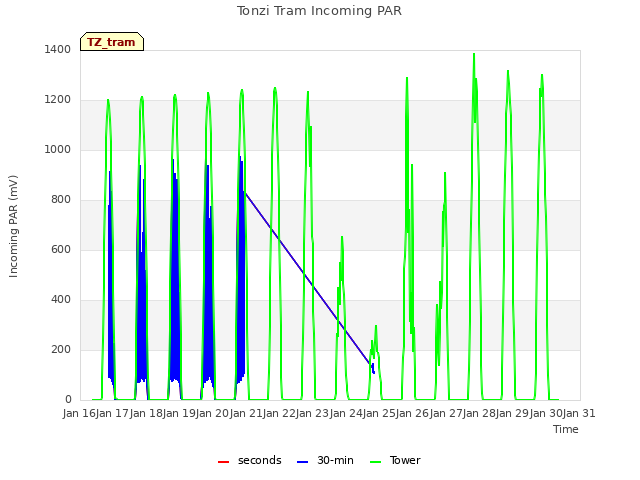Click the Time axis label
Screen dimensions: 640x480
click(566, 429)
